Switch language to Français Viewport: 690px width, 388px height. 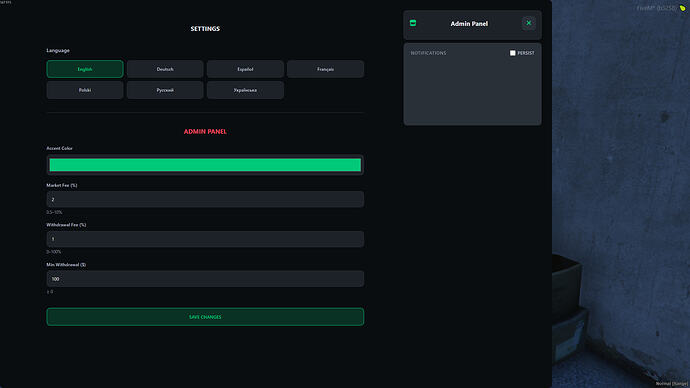click(325, 69)
